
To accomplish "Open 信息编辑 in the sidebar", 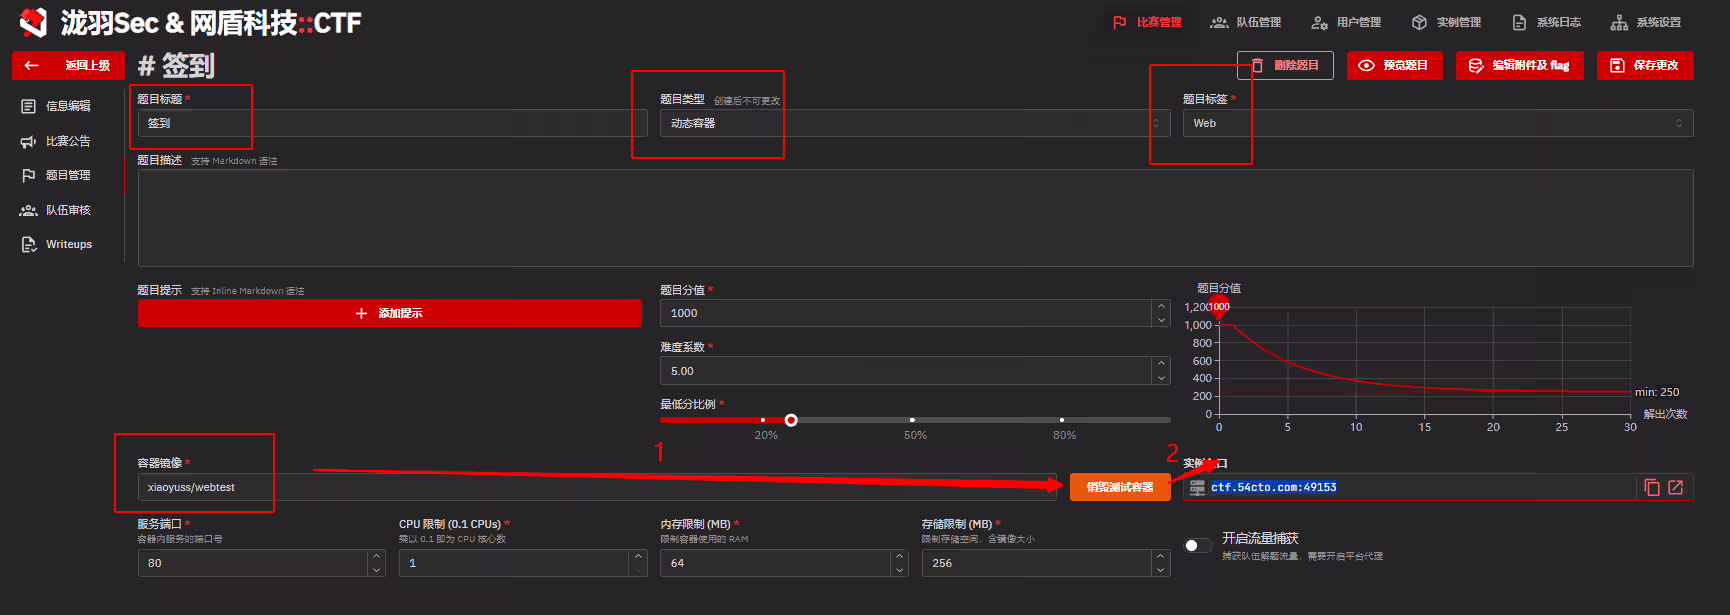I will [67, 106].
